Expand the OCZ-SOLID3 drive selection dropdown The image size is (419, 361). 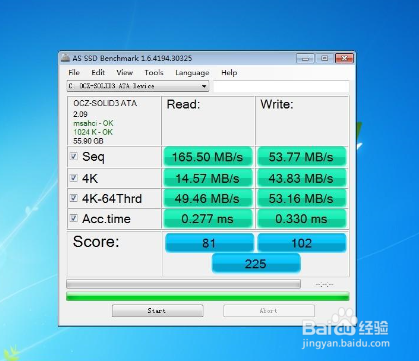pyautogui.click(x=138, y=86)
